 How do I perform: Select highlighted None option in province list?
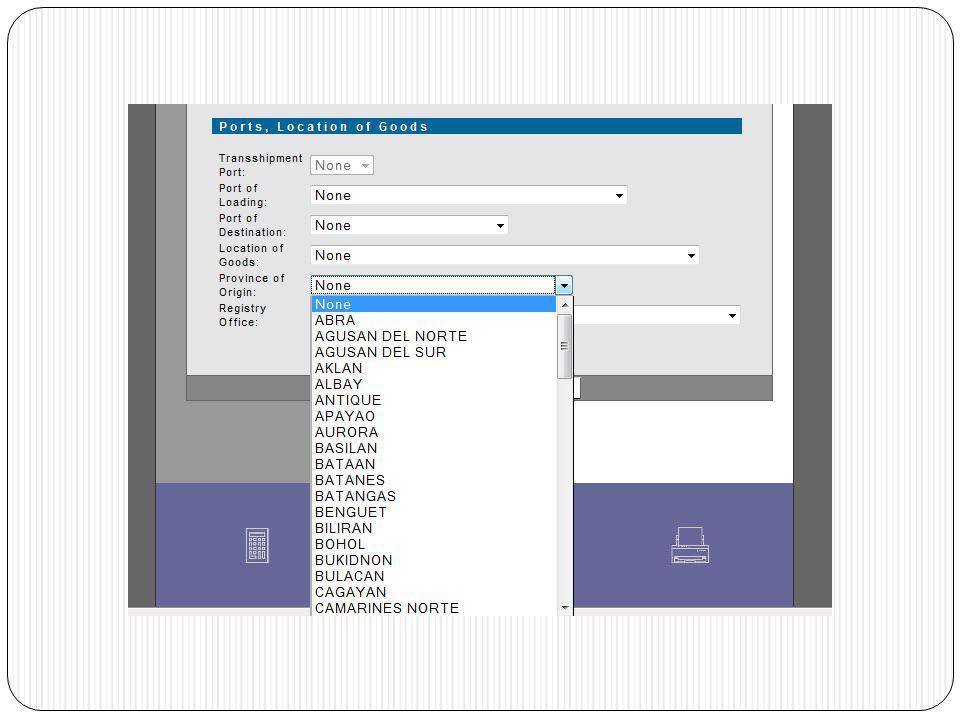point(433,304)
